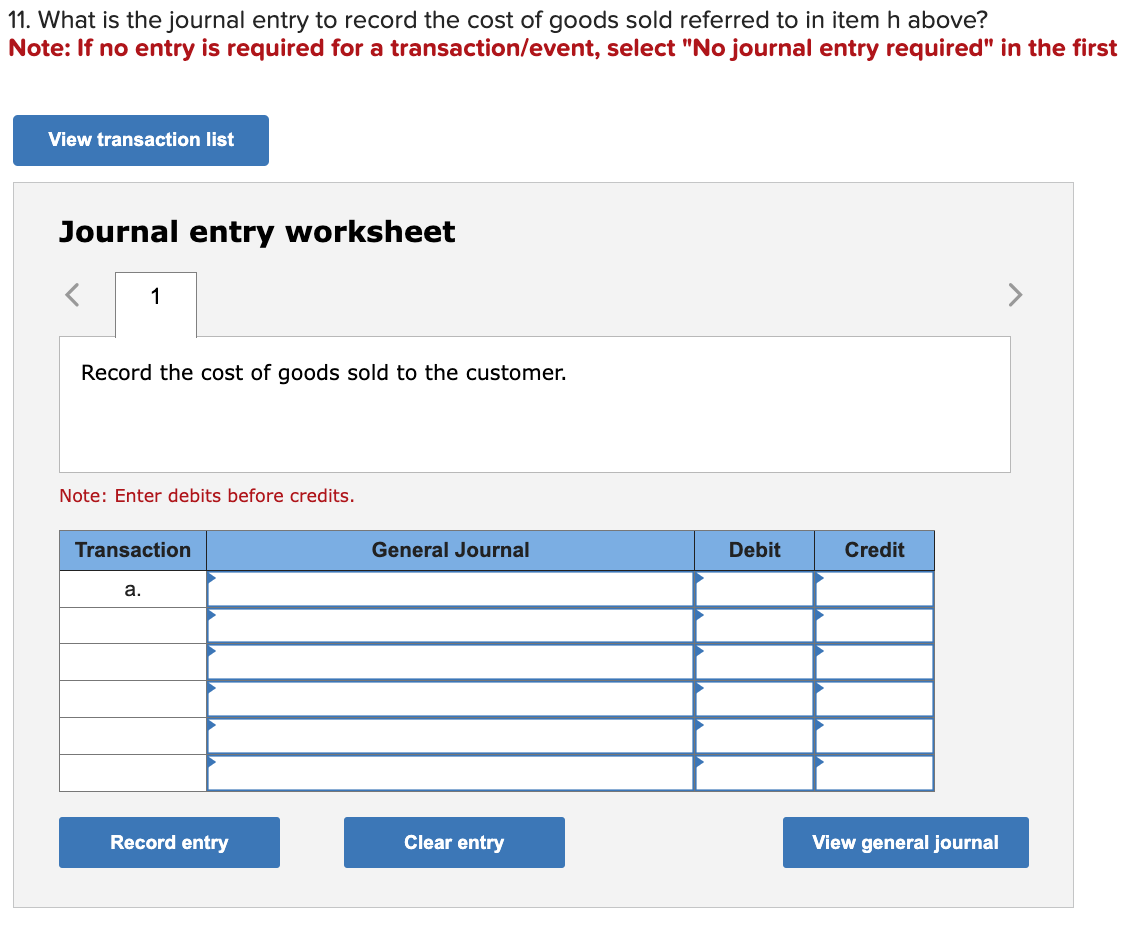Click the red 'No journal entry required' note
This screenshot has height=934, width=1124.
click(563, 48)
